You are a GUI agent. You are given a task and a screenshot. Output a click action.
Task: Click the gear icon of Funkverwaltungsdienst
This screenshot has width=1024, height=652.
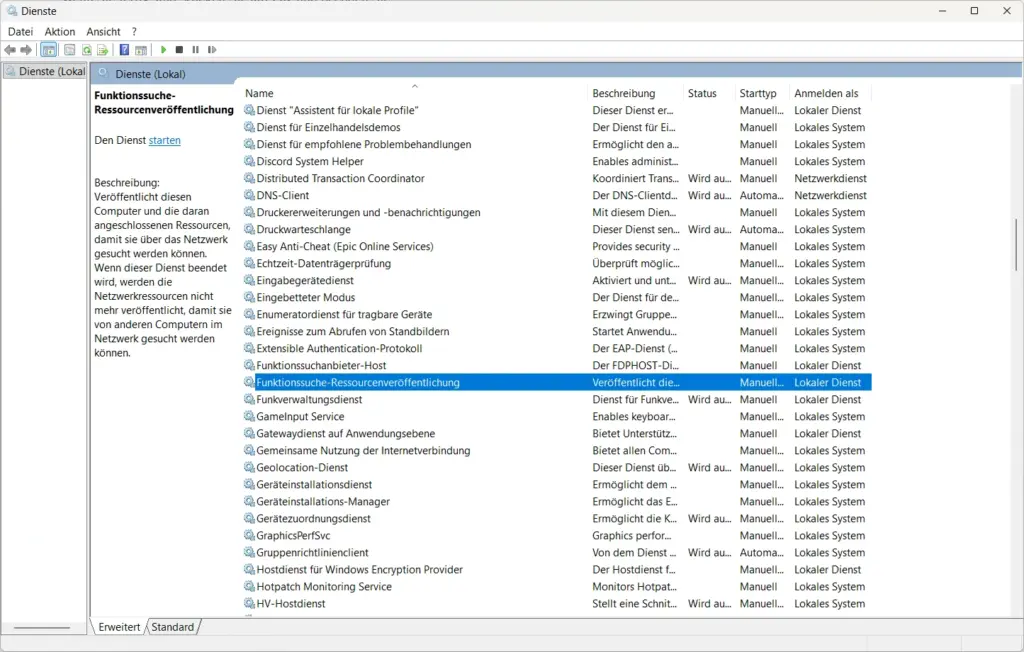pyautogui.click(x=249, y=399)
